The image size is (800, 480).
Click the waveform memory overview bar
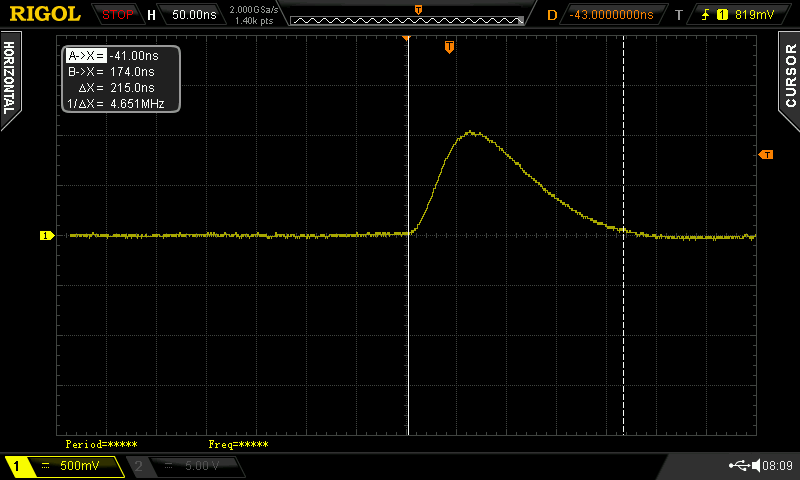407,20
